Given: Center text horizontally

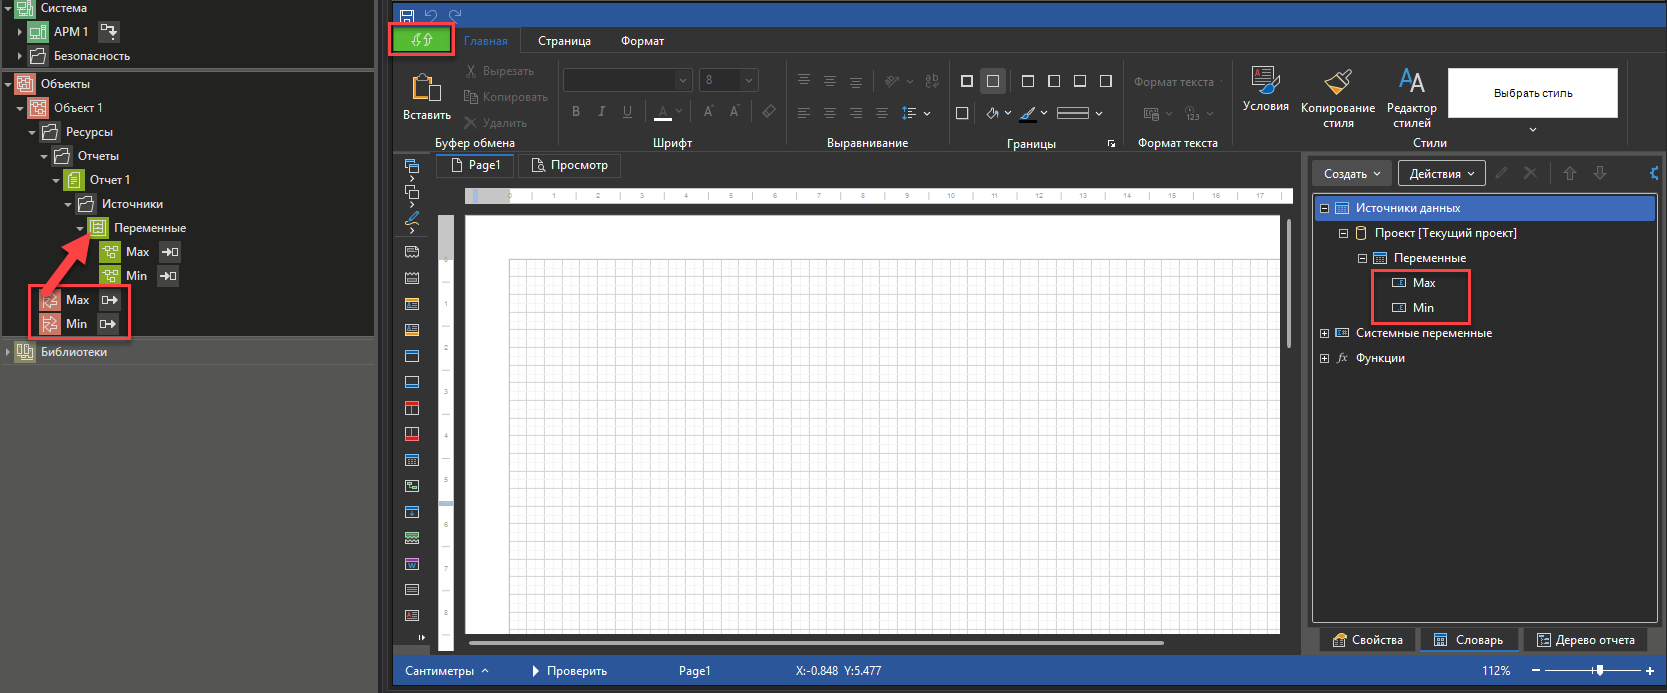Looking at the screenshot, I should click(x=830, y=113).
